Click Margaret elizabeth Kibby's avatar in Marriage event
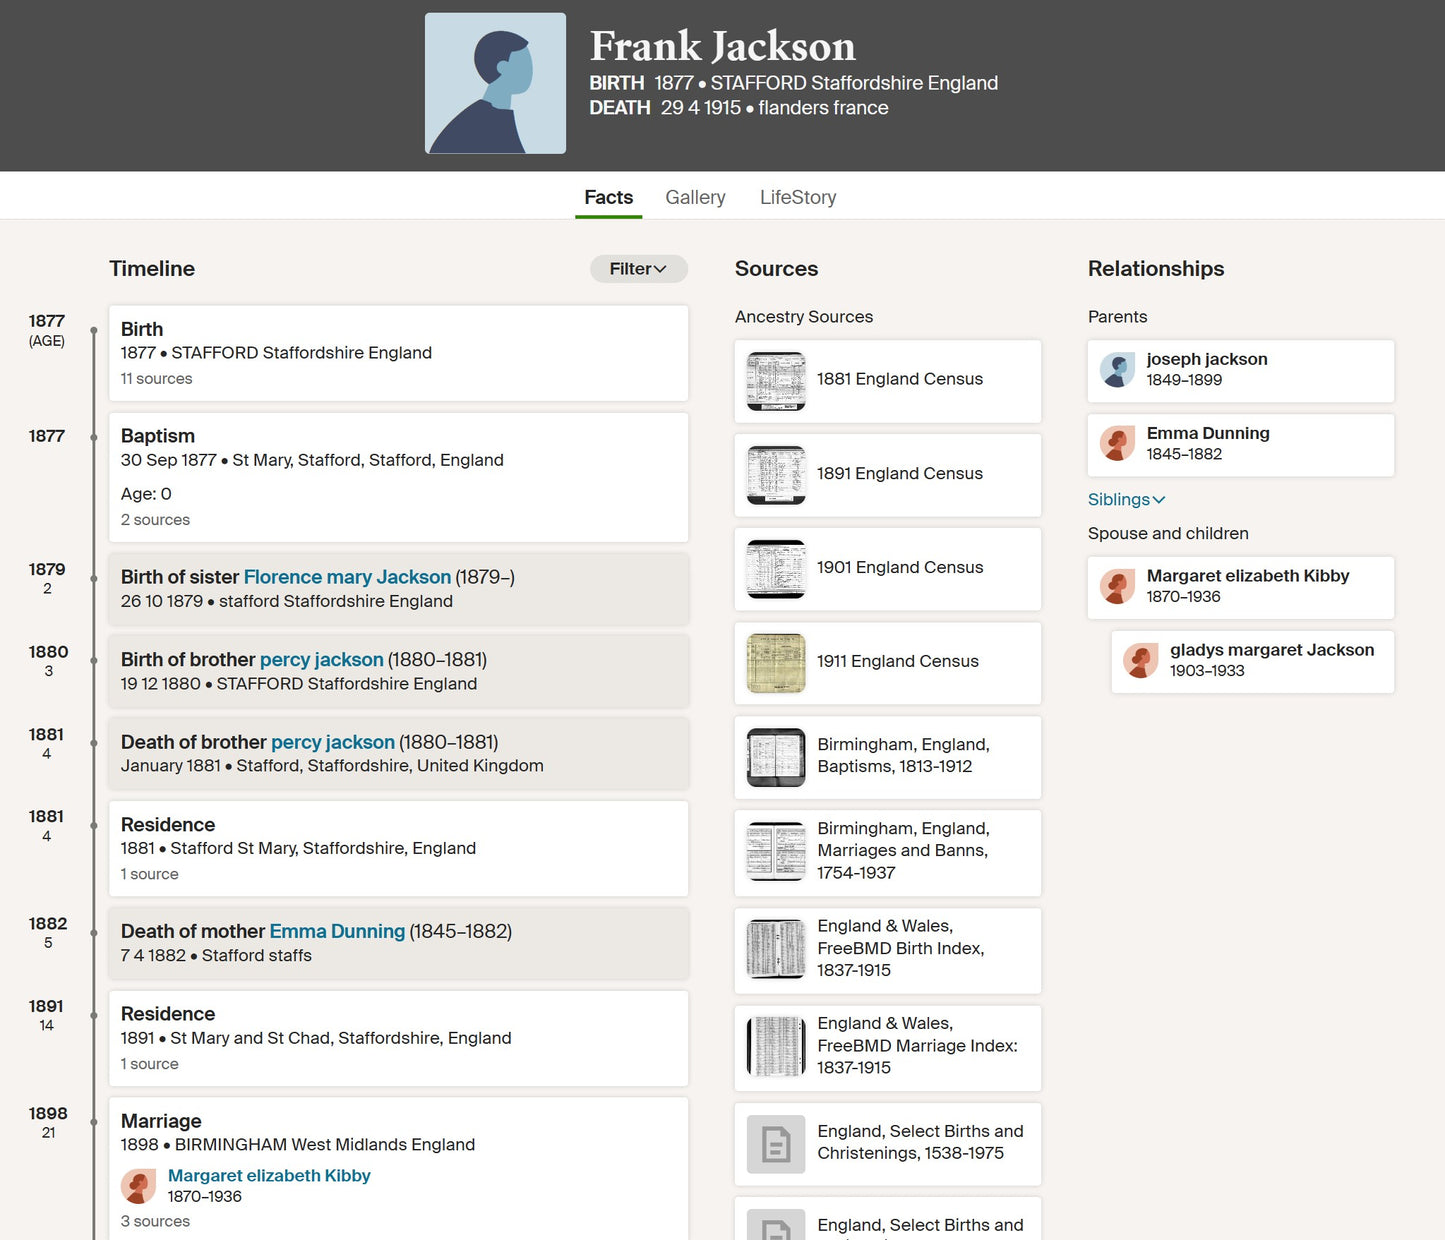This screenshot has height=1240, width=1445. pyautogui.click(x=138, y=1186)
